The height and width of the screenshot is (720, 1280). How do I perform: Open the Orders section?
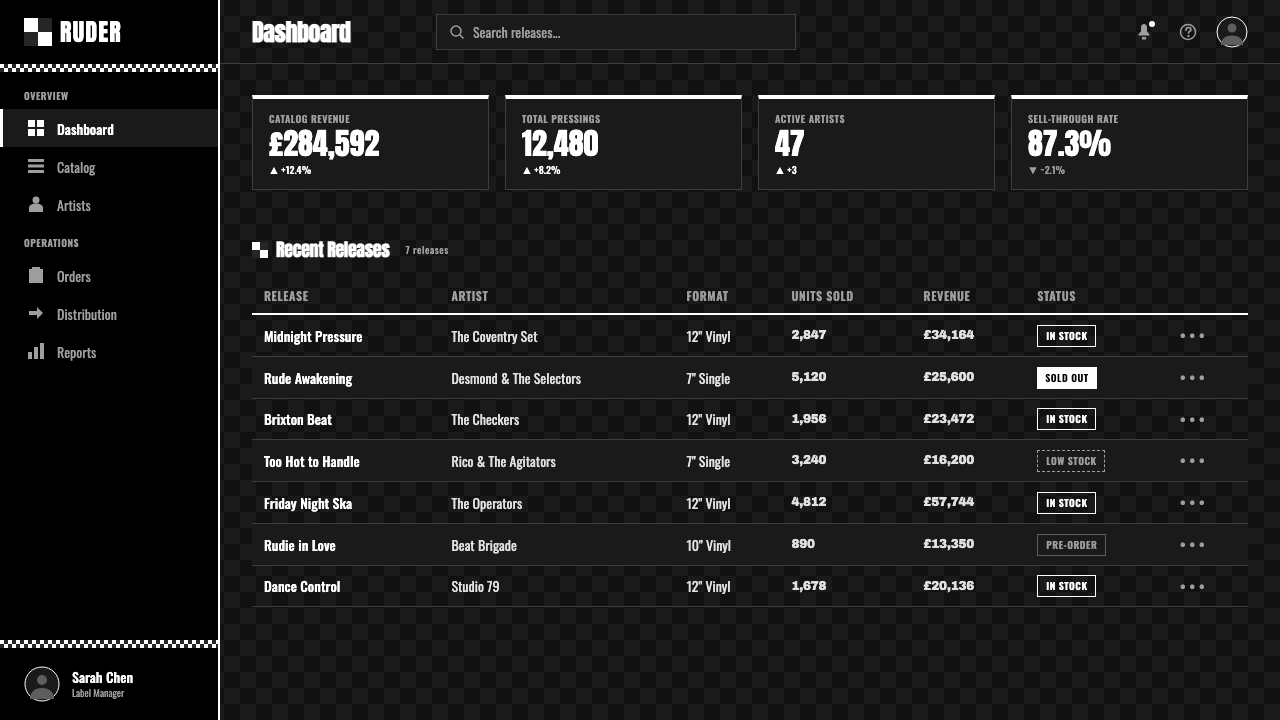[x=109, y=276]
